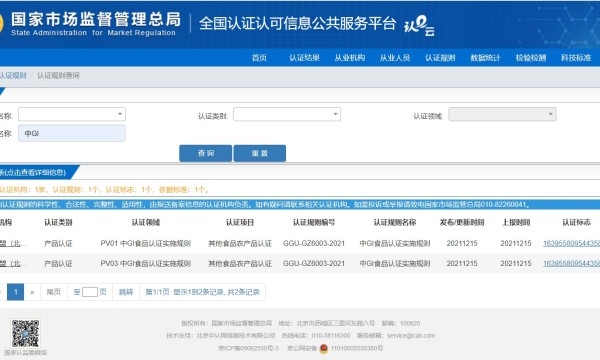Expand the 认证类别 dropdown
Image resolution: width=600 pixels, height=360 pixels.
(287, 114)
